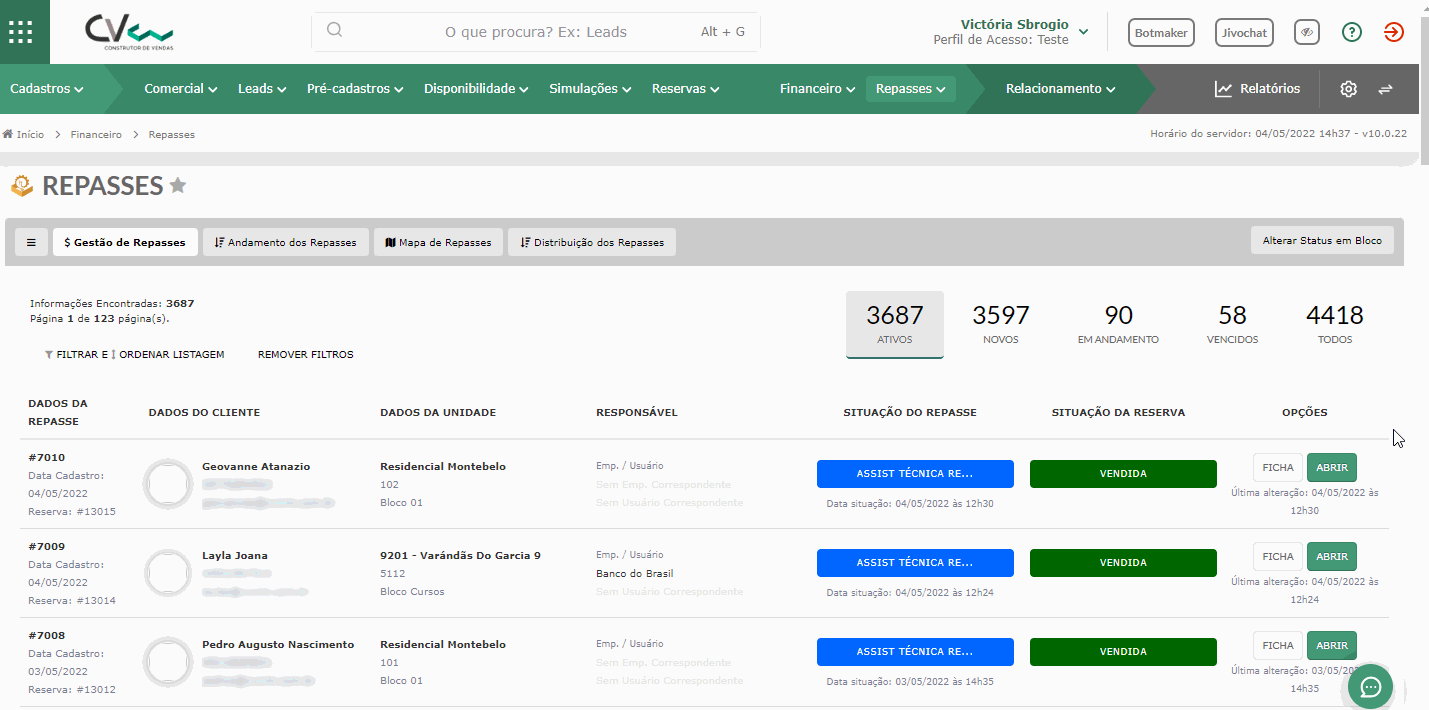Open the chat bubble widget
The width and height of the screenshot is (1429, 710).
pyautogui.click(x=1371, y=686)
